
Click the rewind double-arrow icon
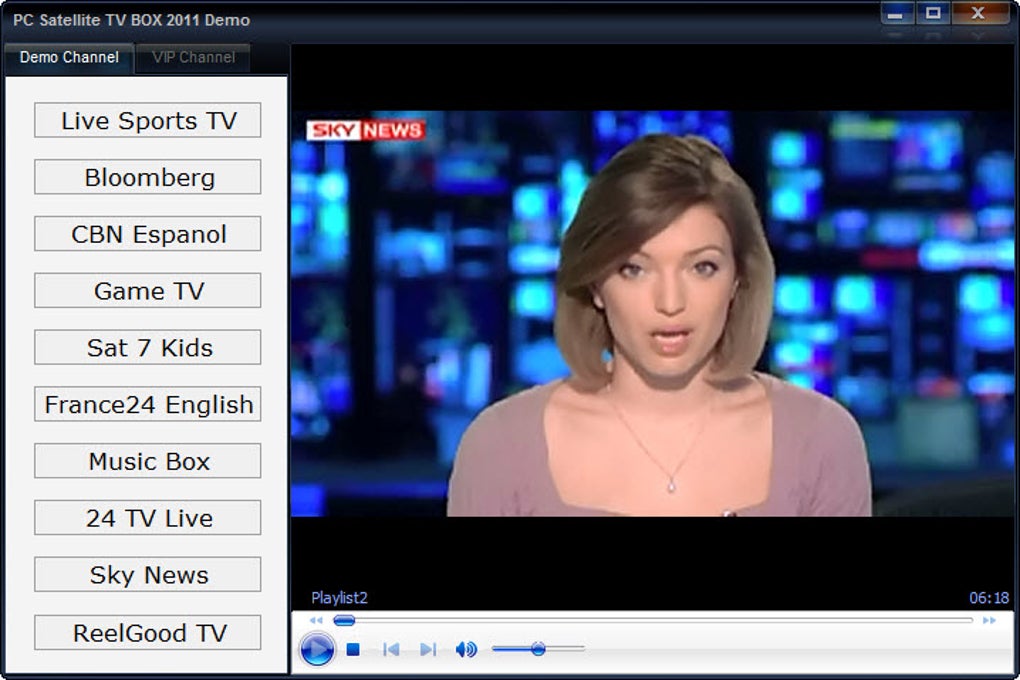point(316,620)
